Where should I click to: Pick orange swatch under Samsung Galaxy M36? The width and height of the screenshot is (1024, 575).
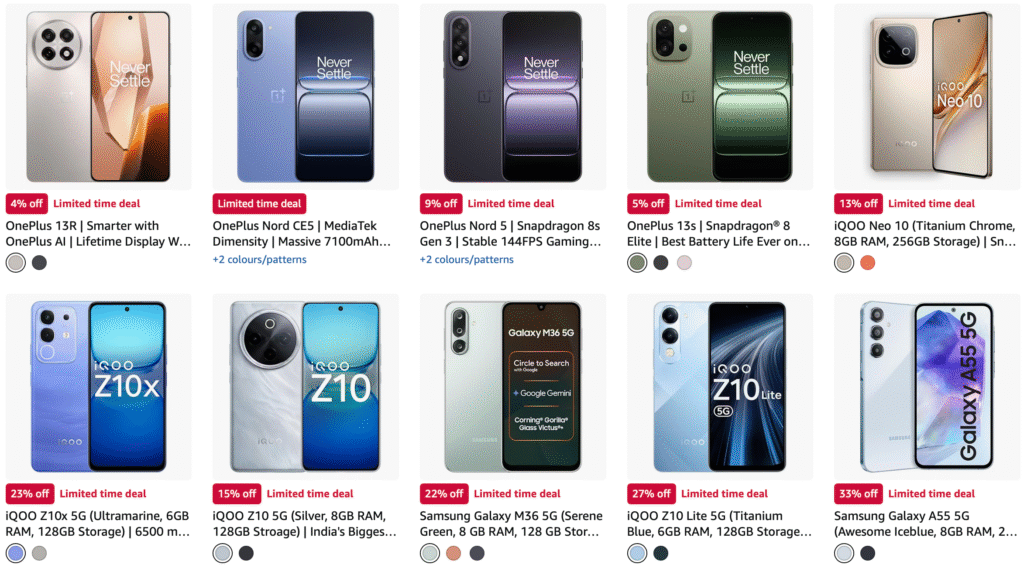pyautogui.click(x=453, y=553)
